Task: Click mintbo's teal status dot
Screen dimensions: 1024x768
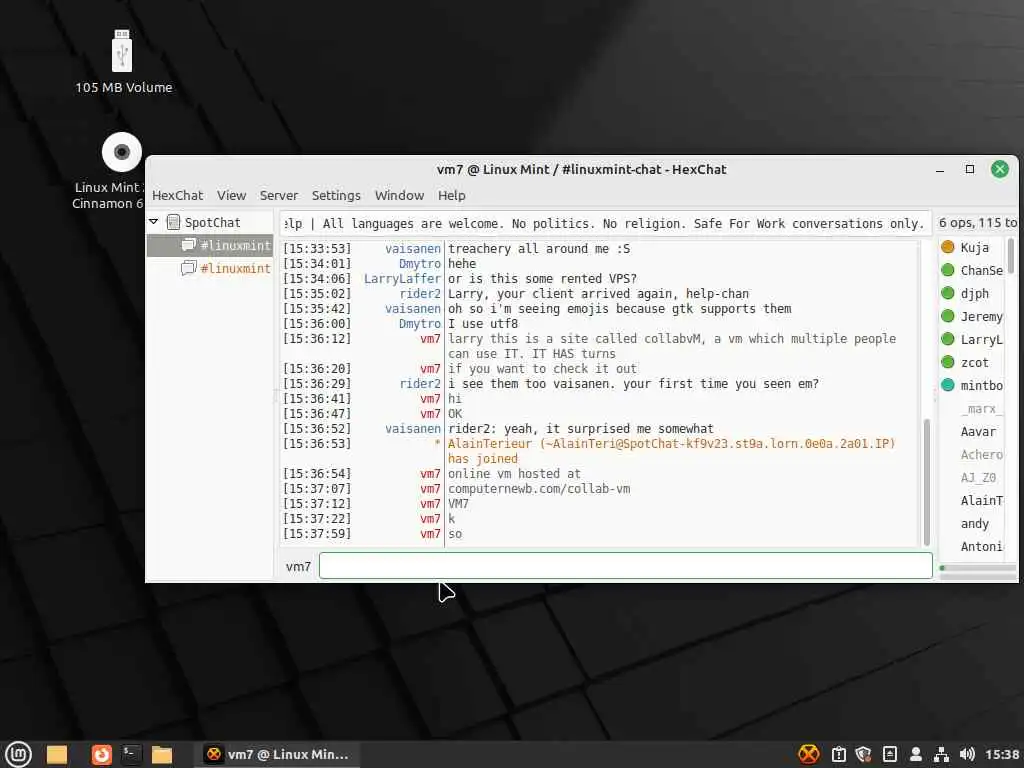Action: click(x=948, y=385)
